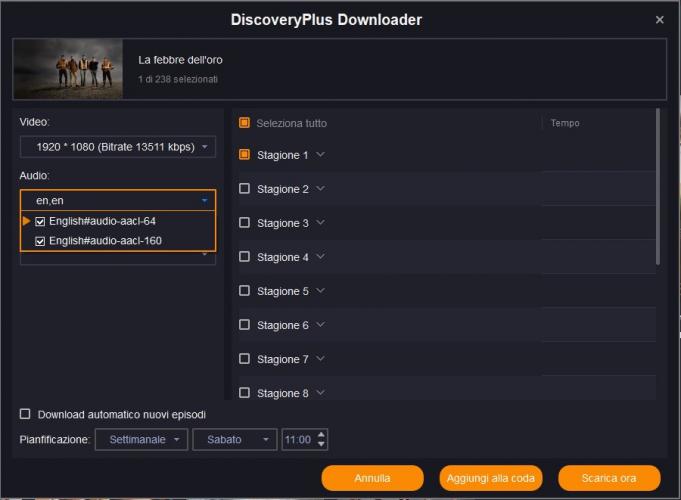Open the Sabato day dropdown

coord(235,440)
